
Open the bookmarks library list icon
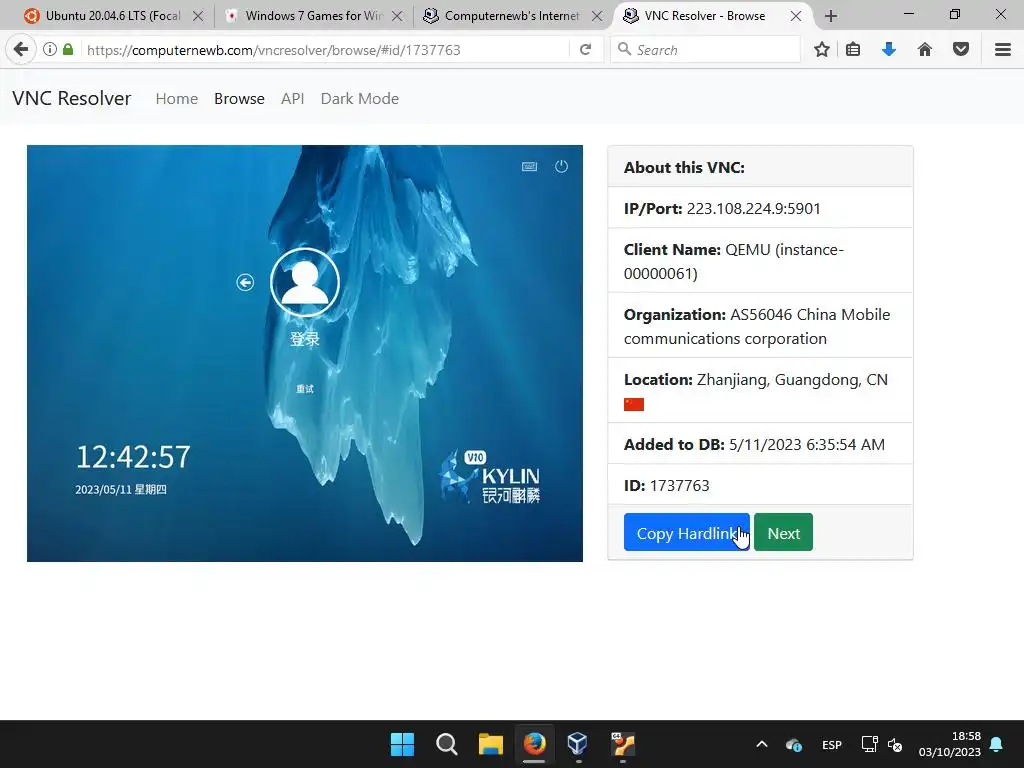(853, 50)
